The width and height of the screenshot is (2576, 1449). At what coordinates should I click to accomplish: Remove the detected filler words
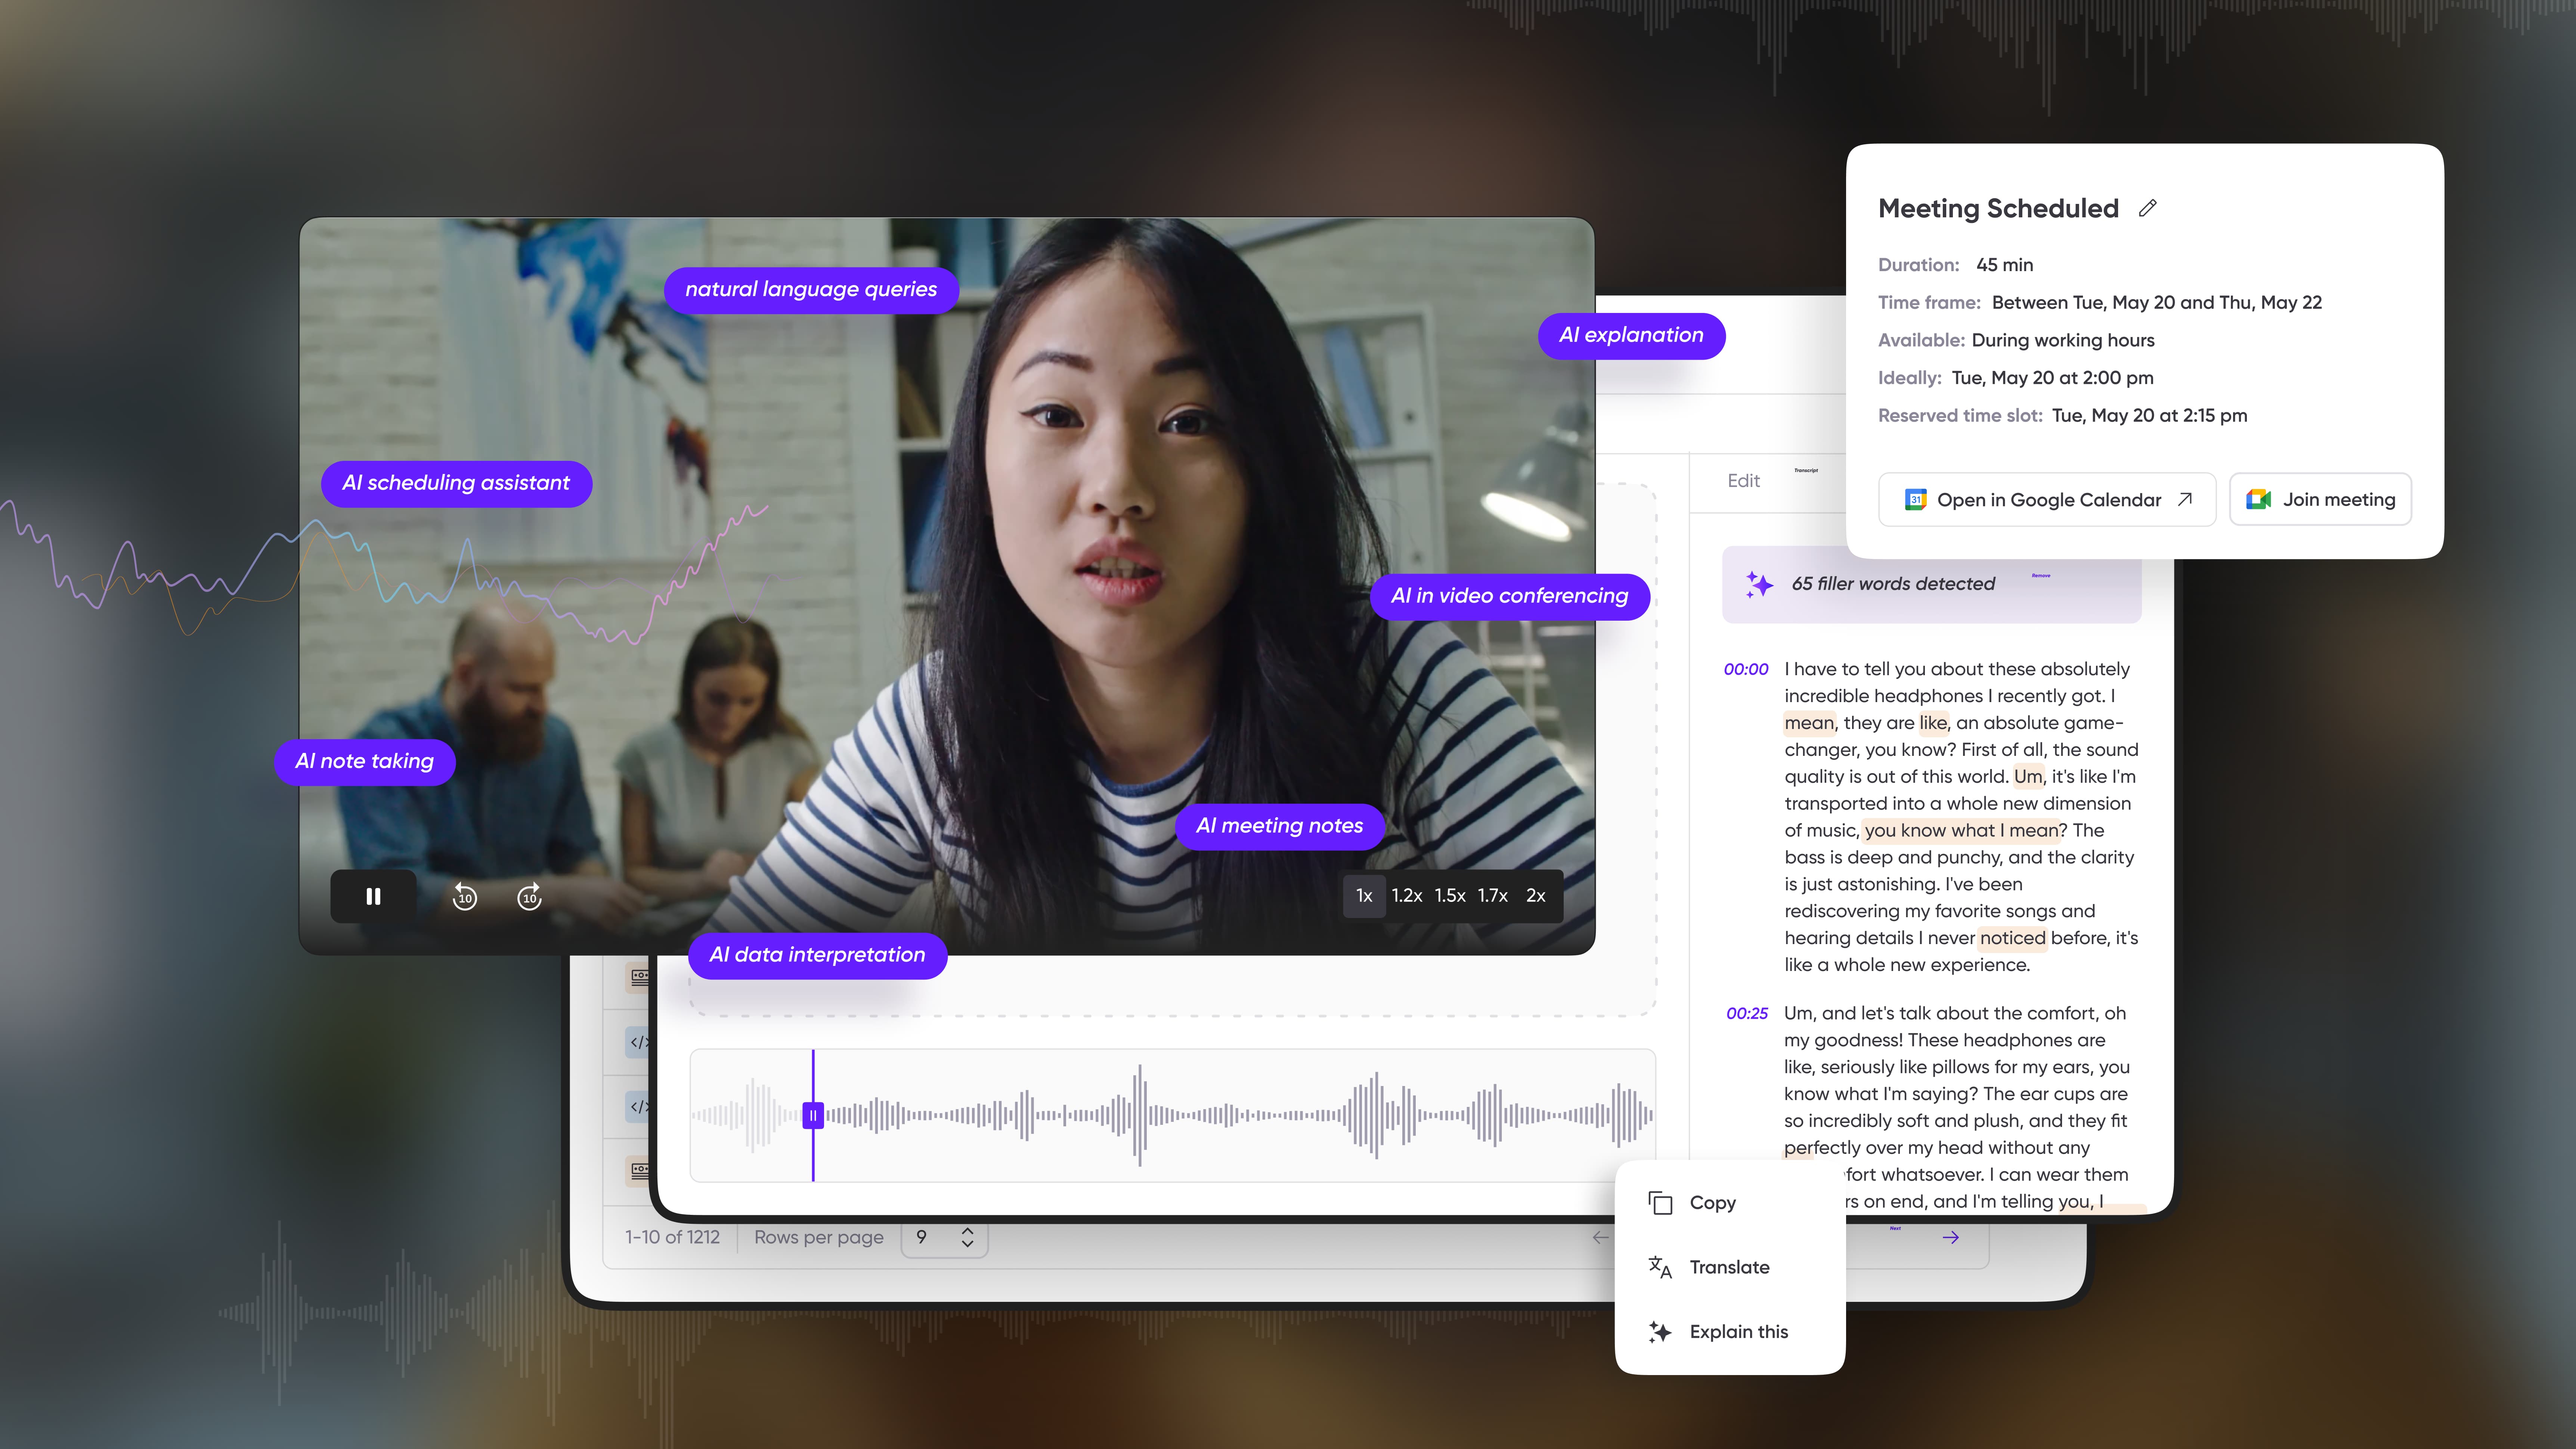coord(2041,576)
